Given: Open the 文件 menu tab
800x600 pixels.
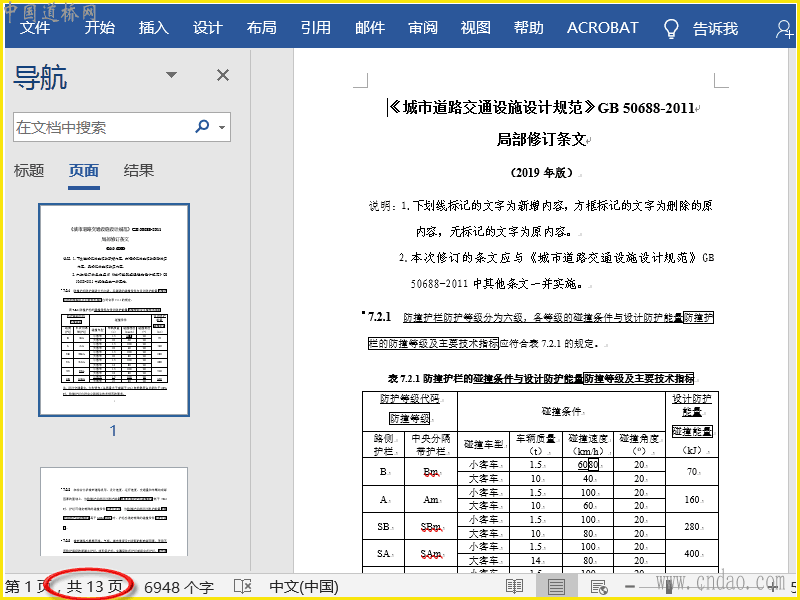Looking at the screenshot, I should coord(35,28).
